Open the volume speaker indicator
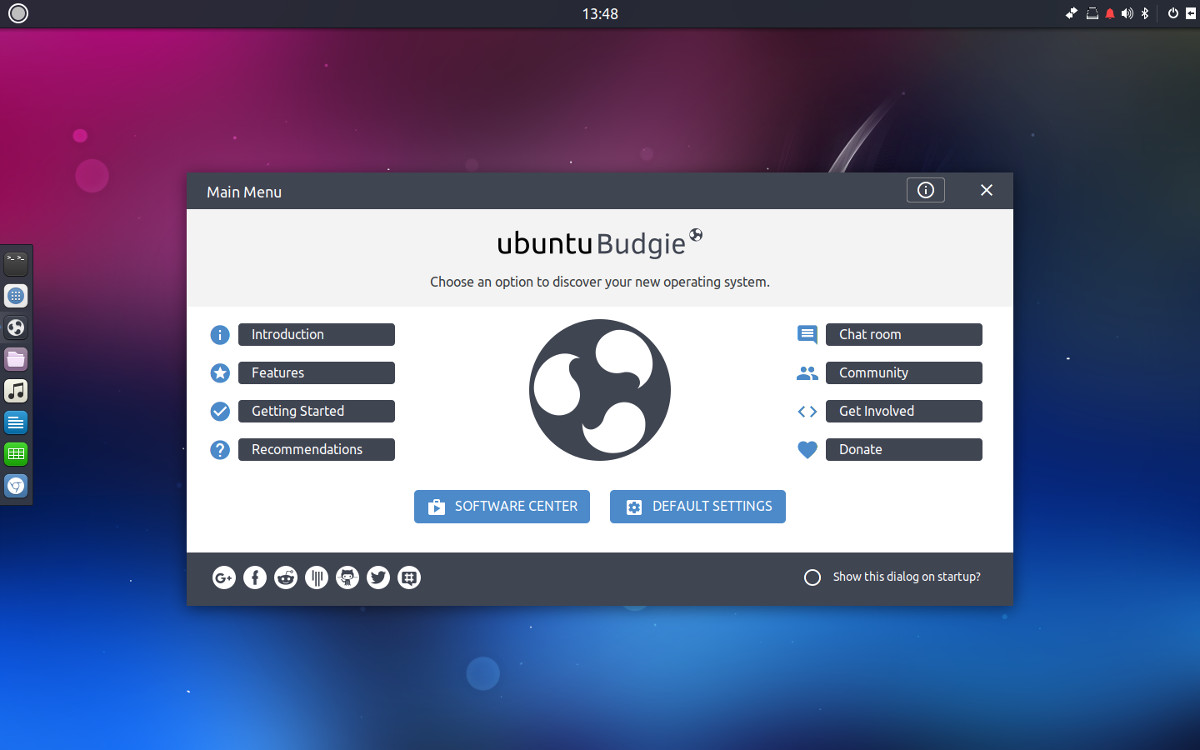Screen dimensions: 1200x750 tap(1127, 13)
